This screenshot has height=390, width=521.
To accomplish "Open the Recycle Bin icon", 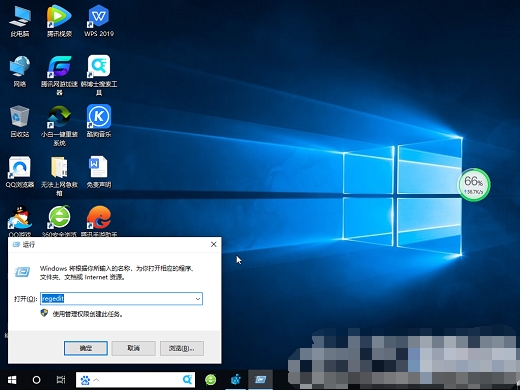I will point(20,121).
